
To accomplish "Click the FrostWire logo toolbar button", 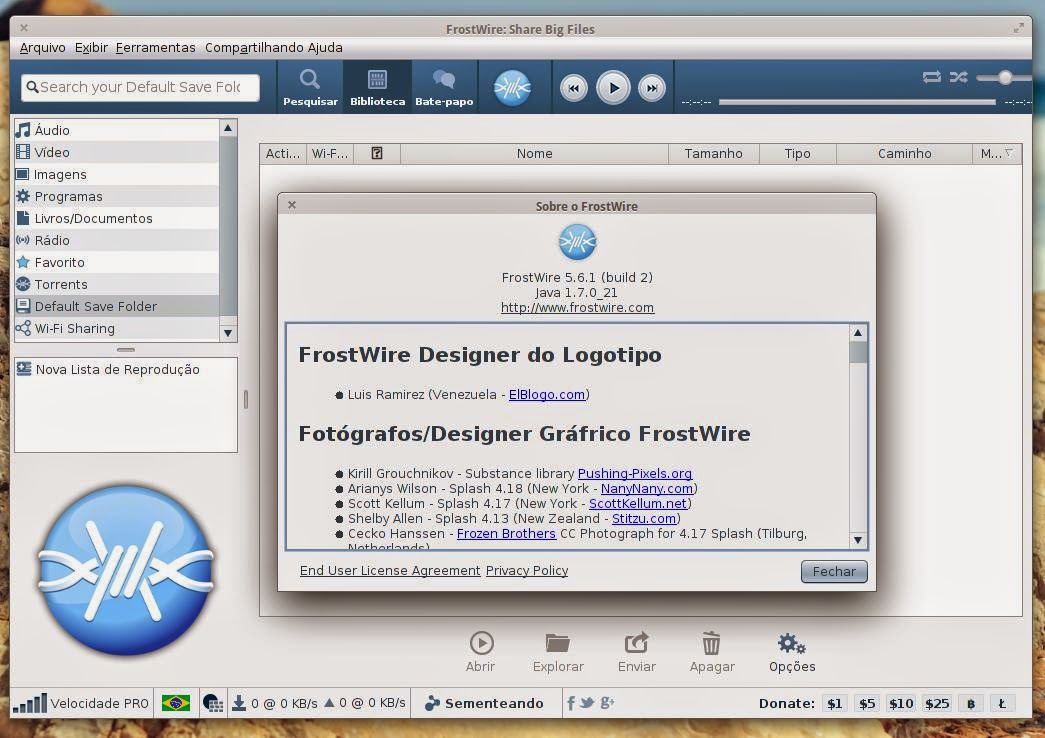I will [512, 87].
